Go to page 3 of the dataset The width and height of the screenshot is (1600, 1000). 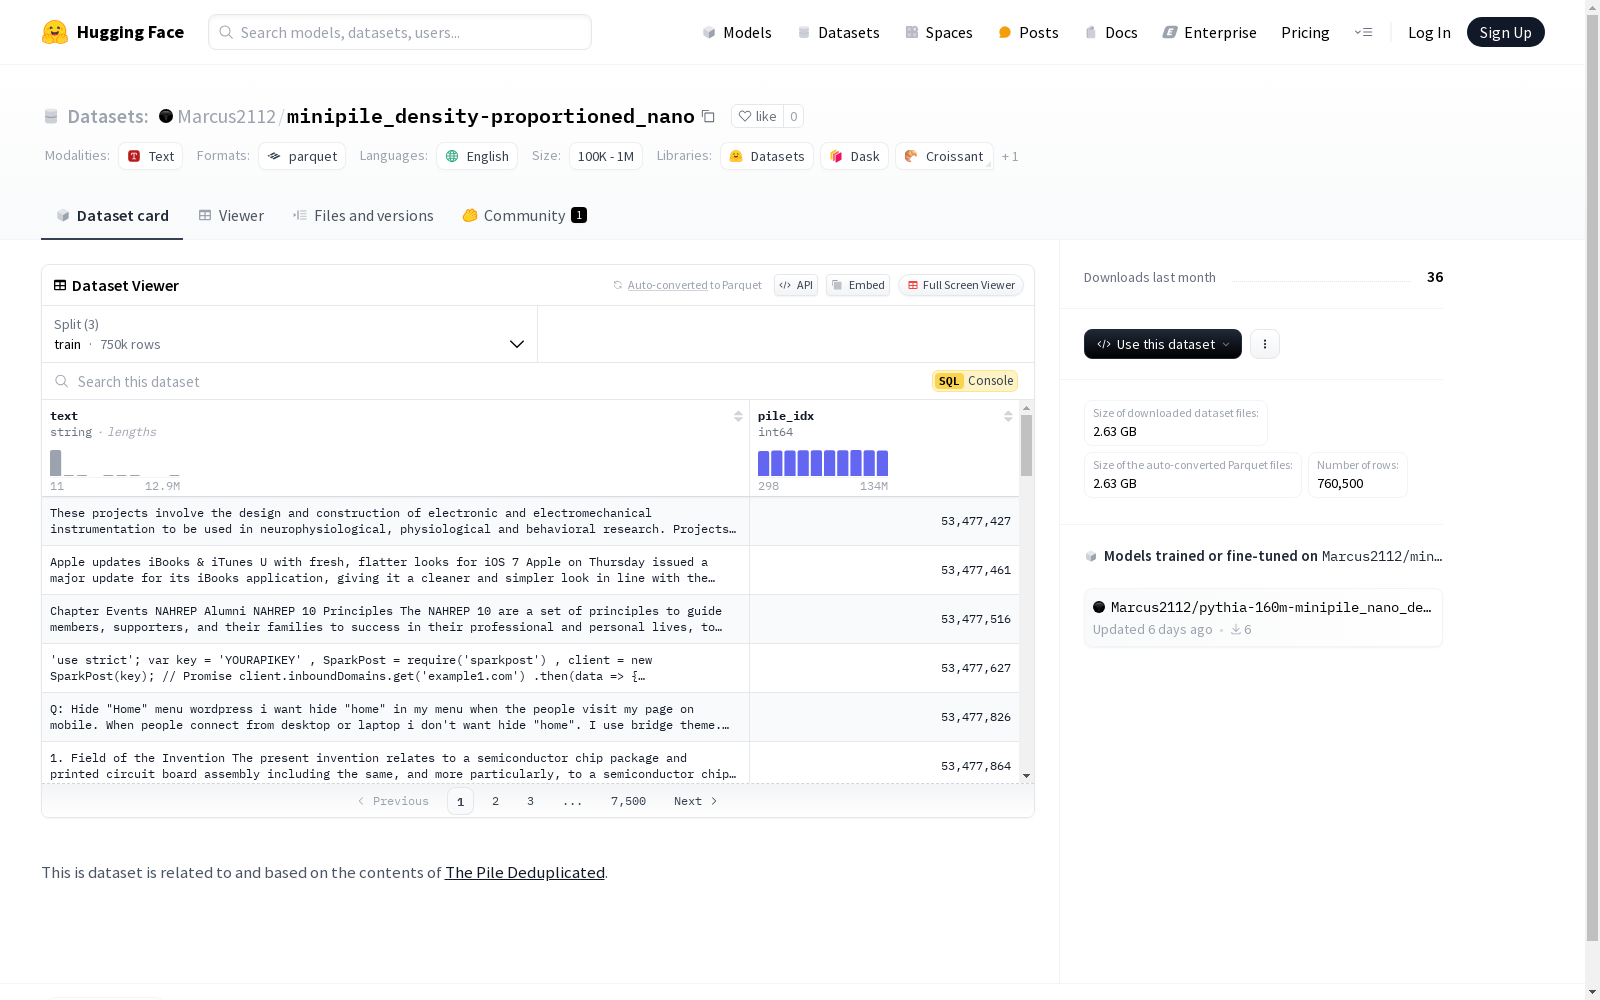(530, 801)
